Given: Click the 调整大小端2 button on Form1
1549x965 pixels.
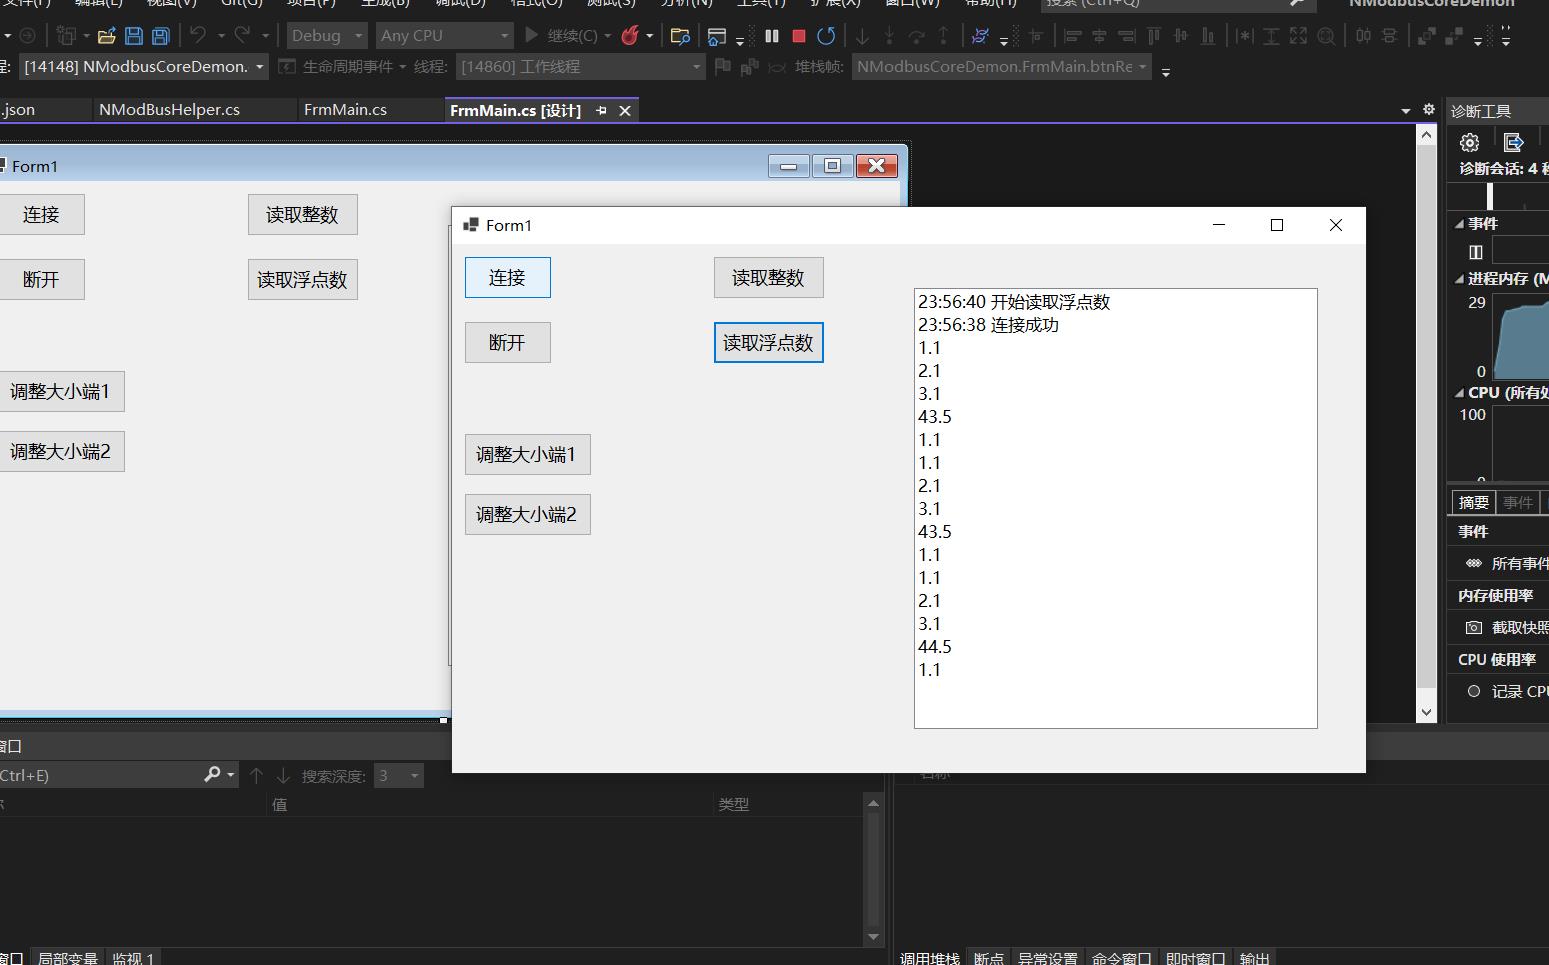Looking at the screenshot, I should coord(527,514).
